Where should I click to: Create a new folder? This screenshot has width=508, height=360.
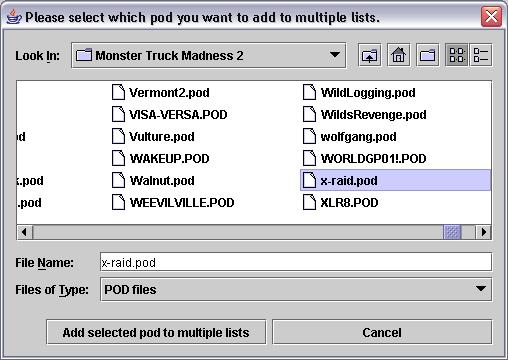[x=427, y=55]
